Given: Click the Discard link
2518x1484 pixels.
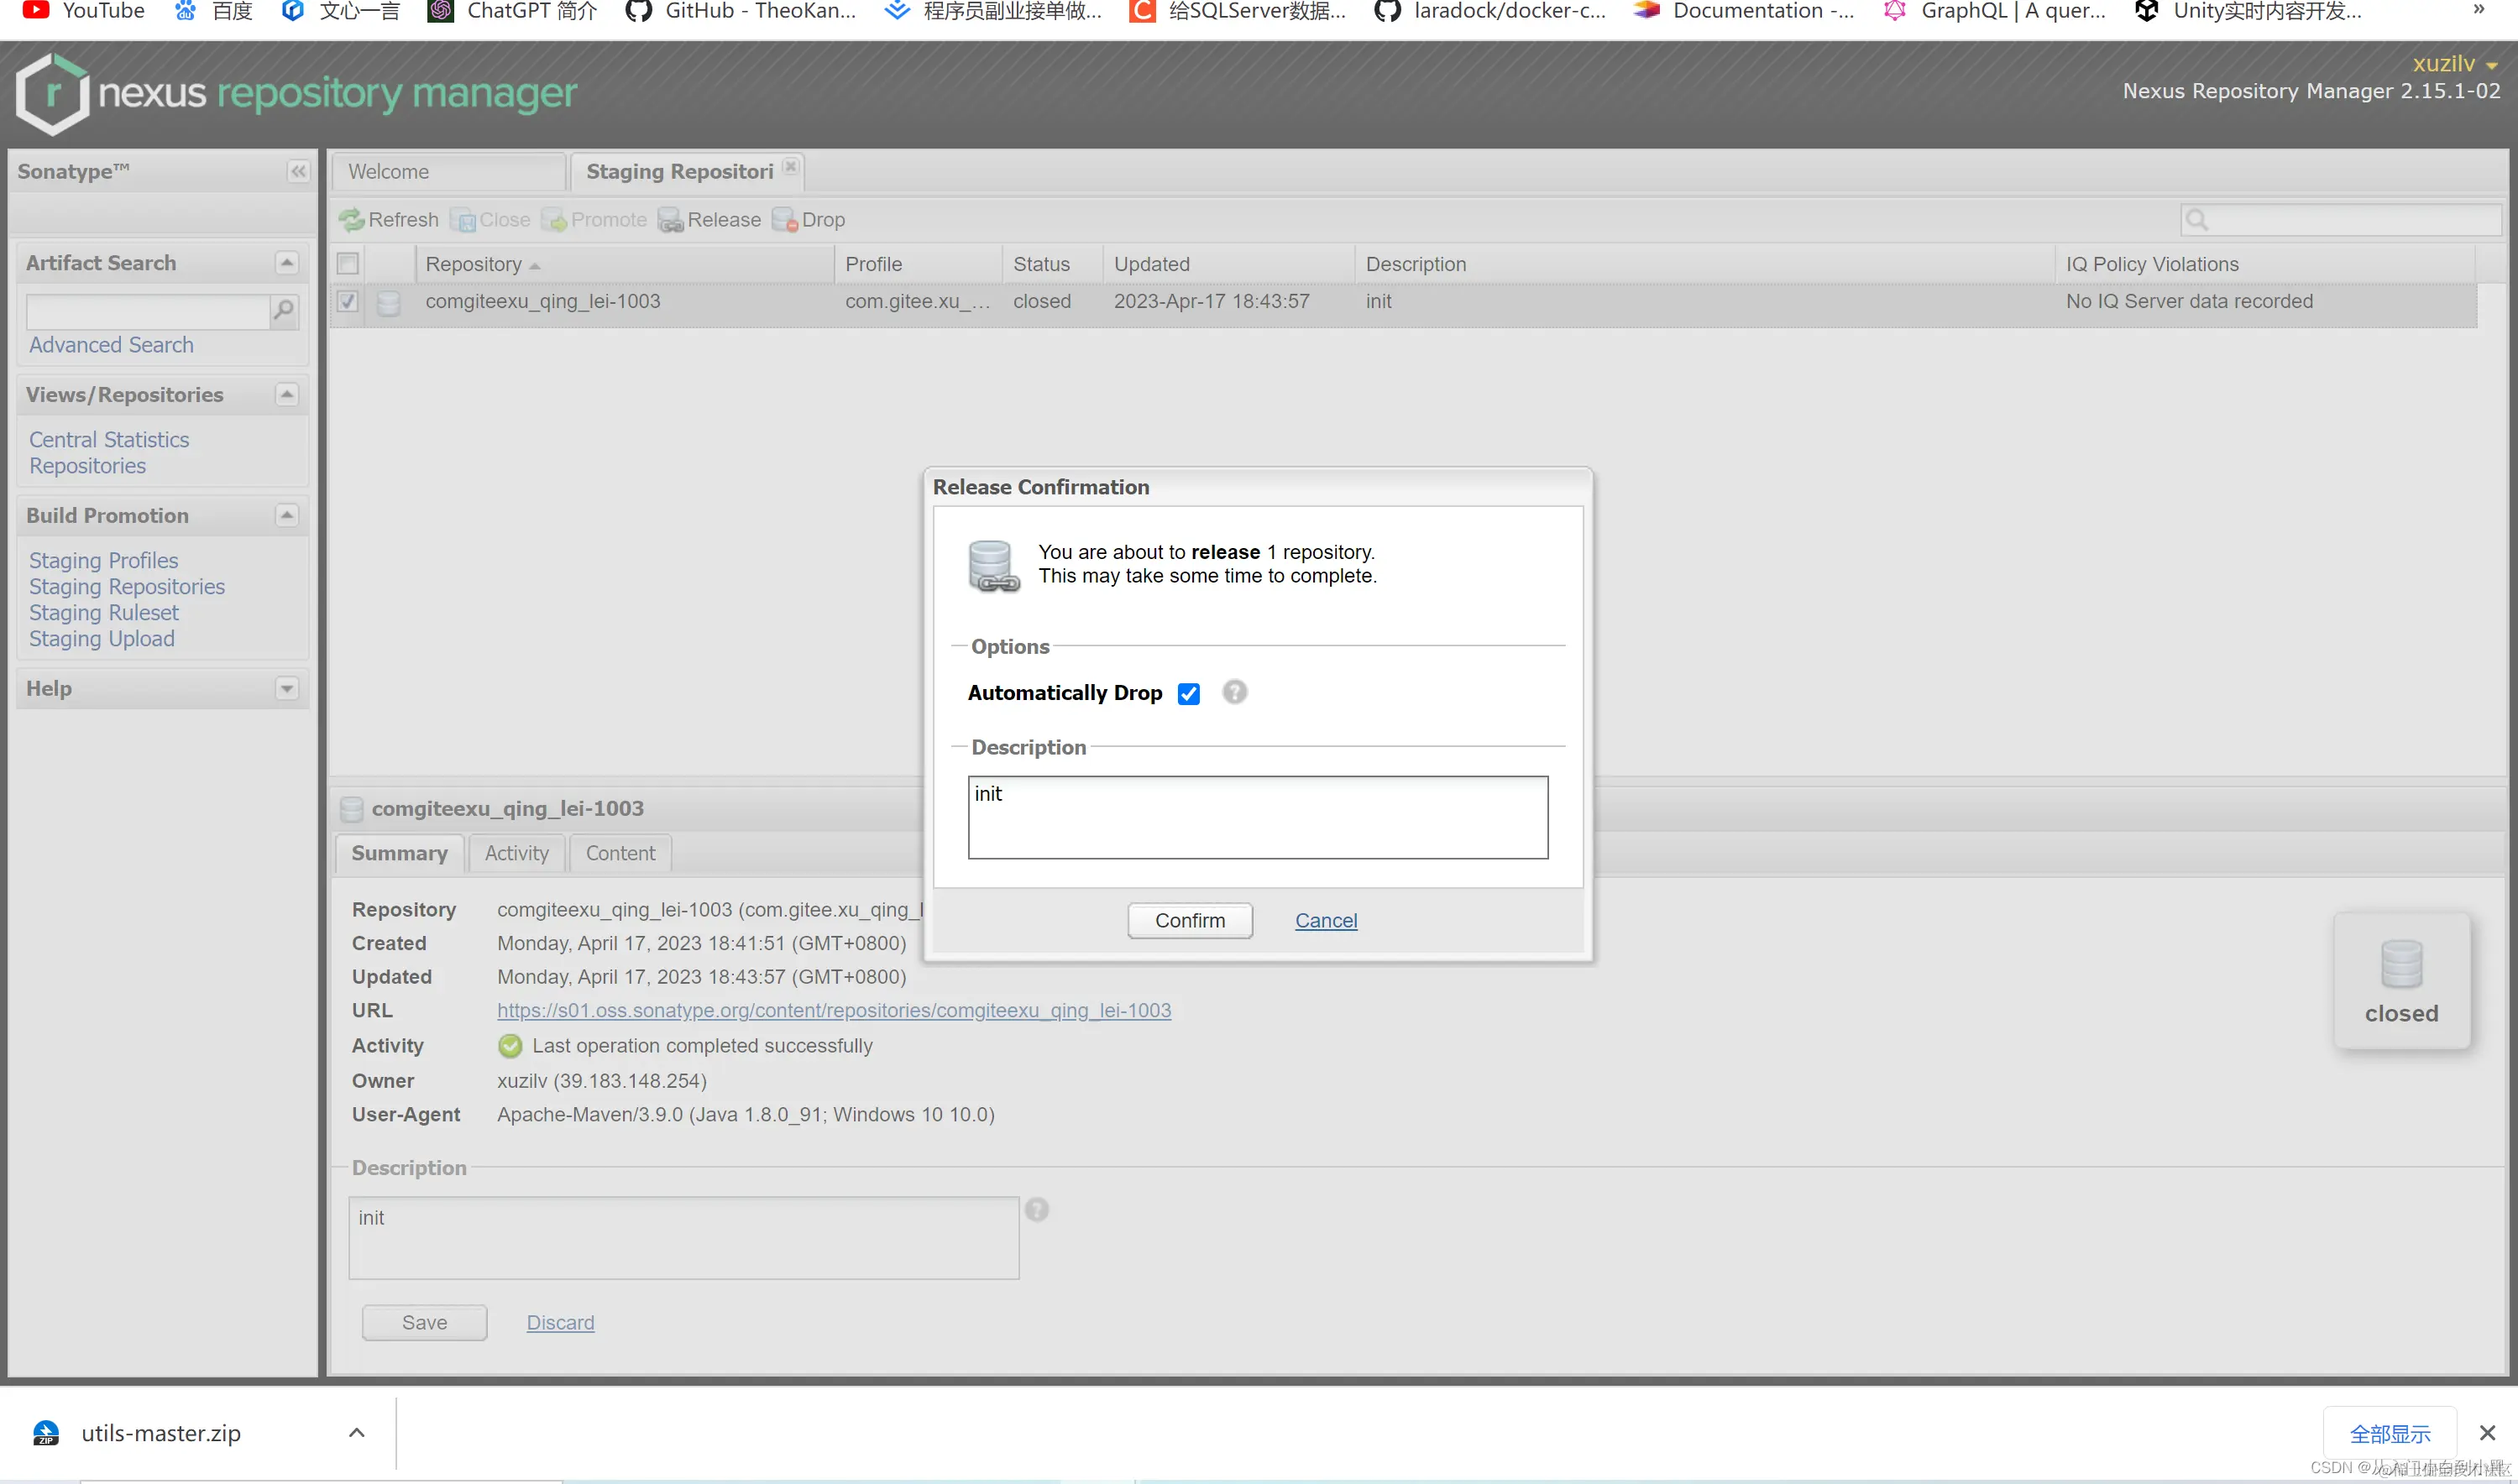Looking at the screenshot, I should tap(560, 1323).
